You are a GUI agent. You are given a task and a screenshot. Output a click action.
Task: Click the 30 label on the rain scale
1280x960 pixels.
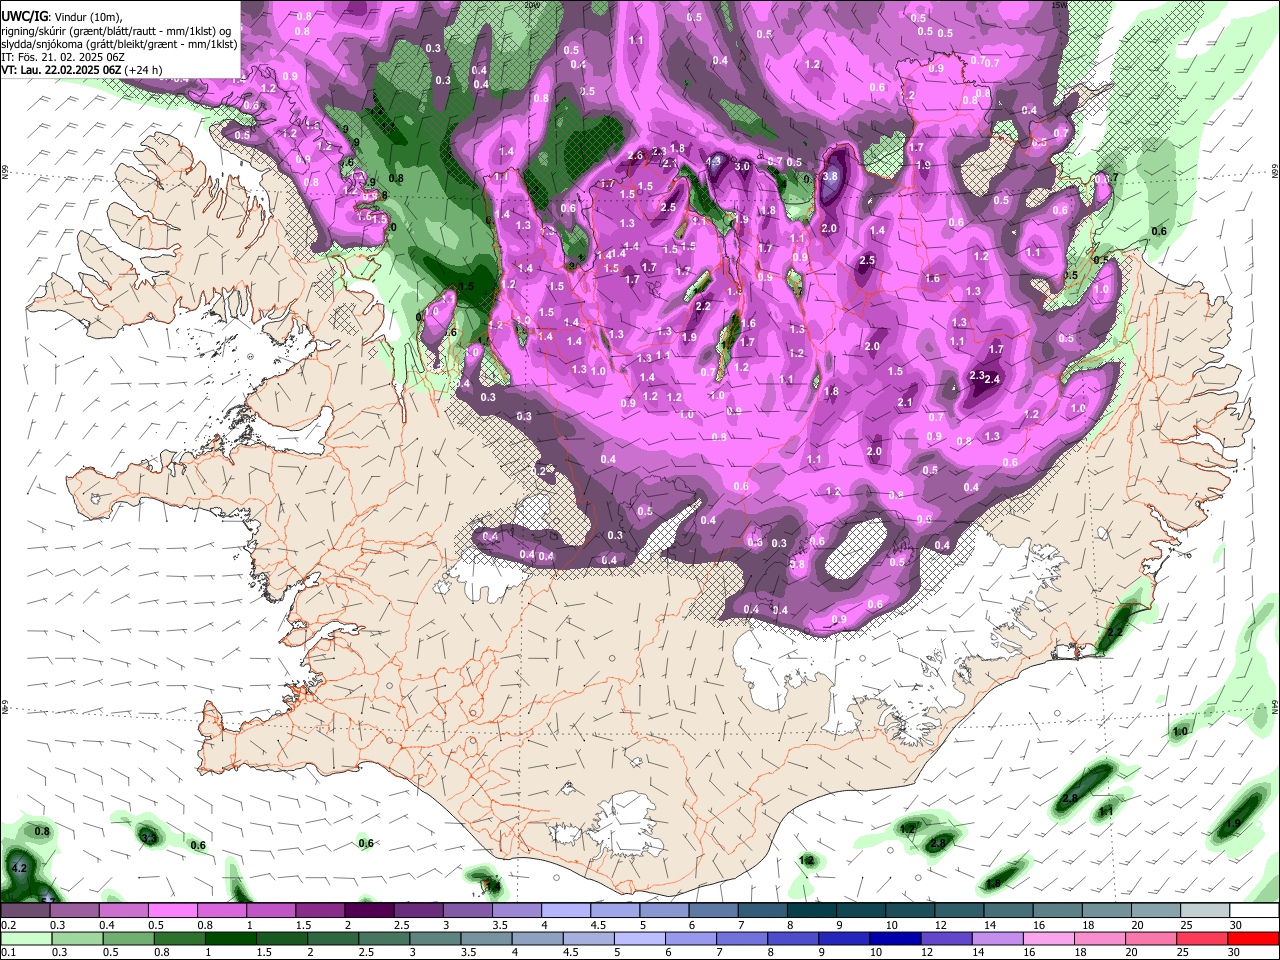(x=1236, y=953)
